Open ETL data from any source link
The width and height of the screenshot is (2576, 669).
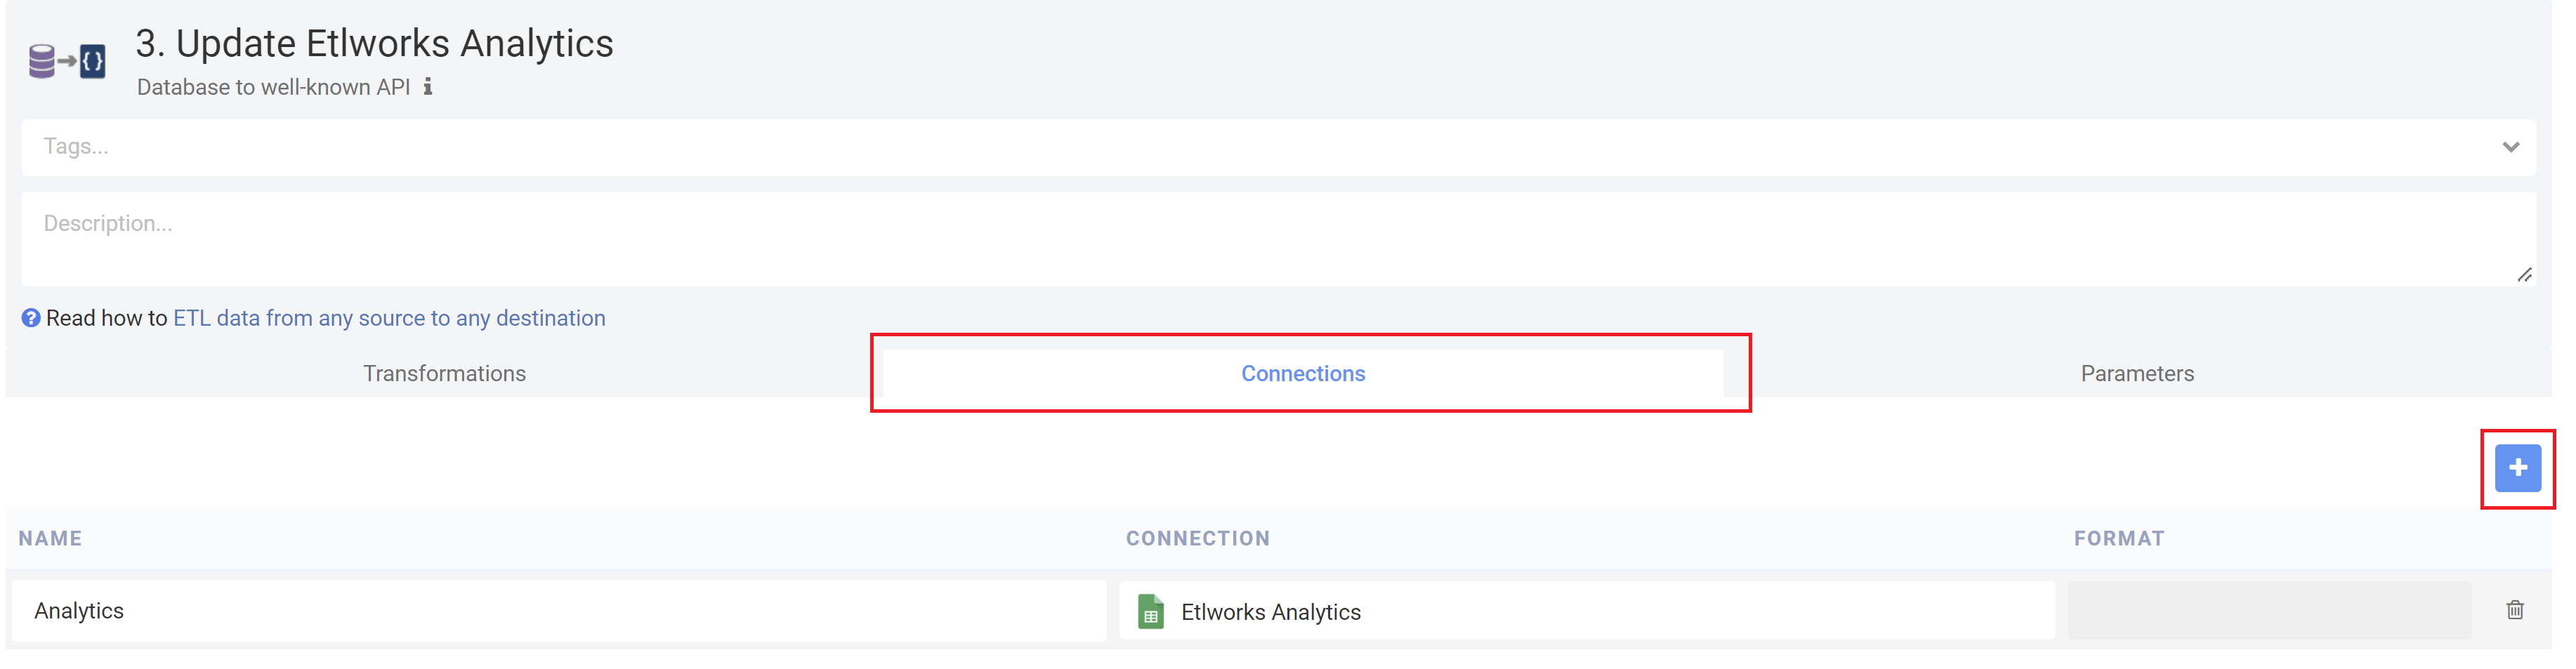(x=389, y=318)
